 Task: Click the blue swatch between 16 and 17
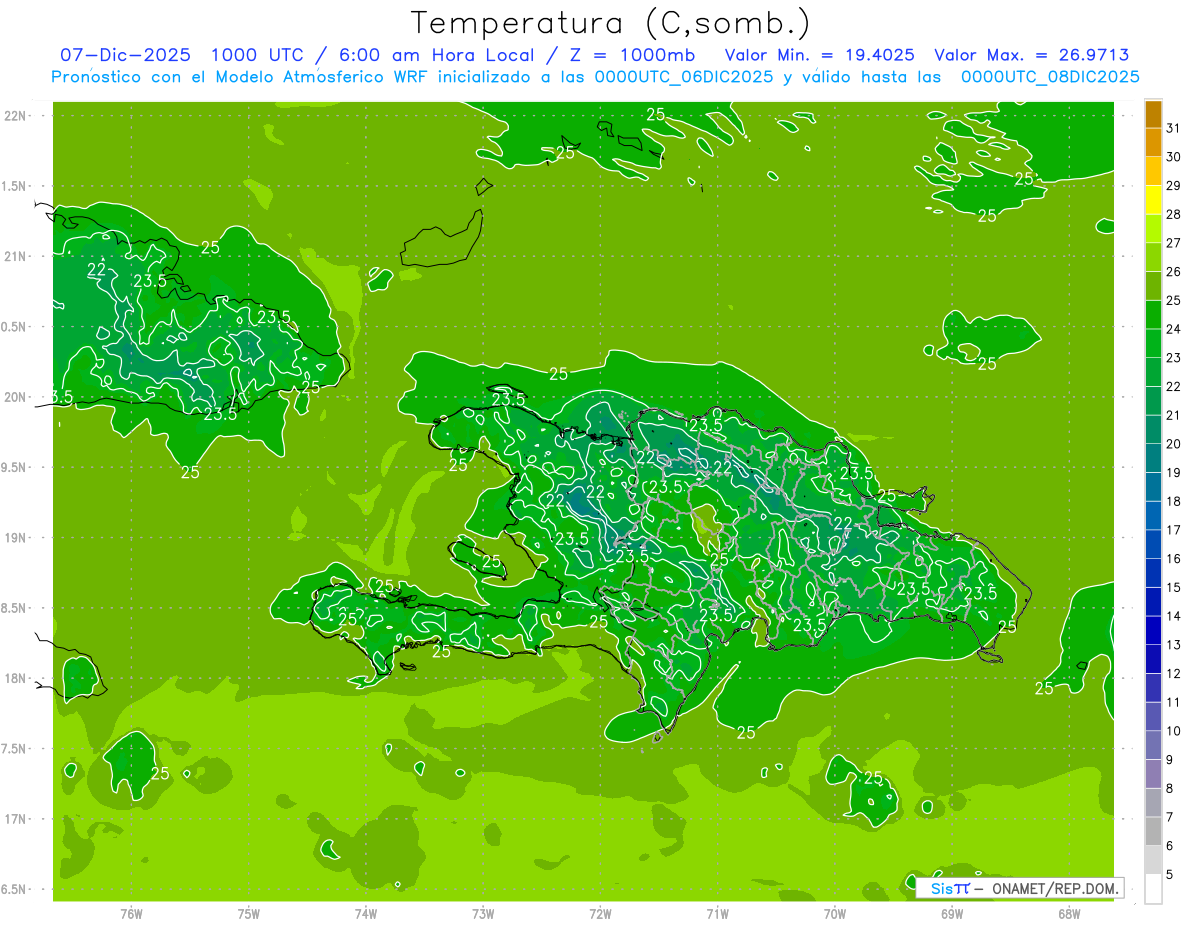[x=1153, y=544]
